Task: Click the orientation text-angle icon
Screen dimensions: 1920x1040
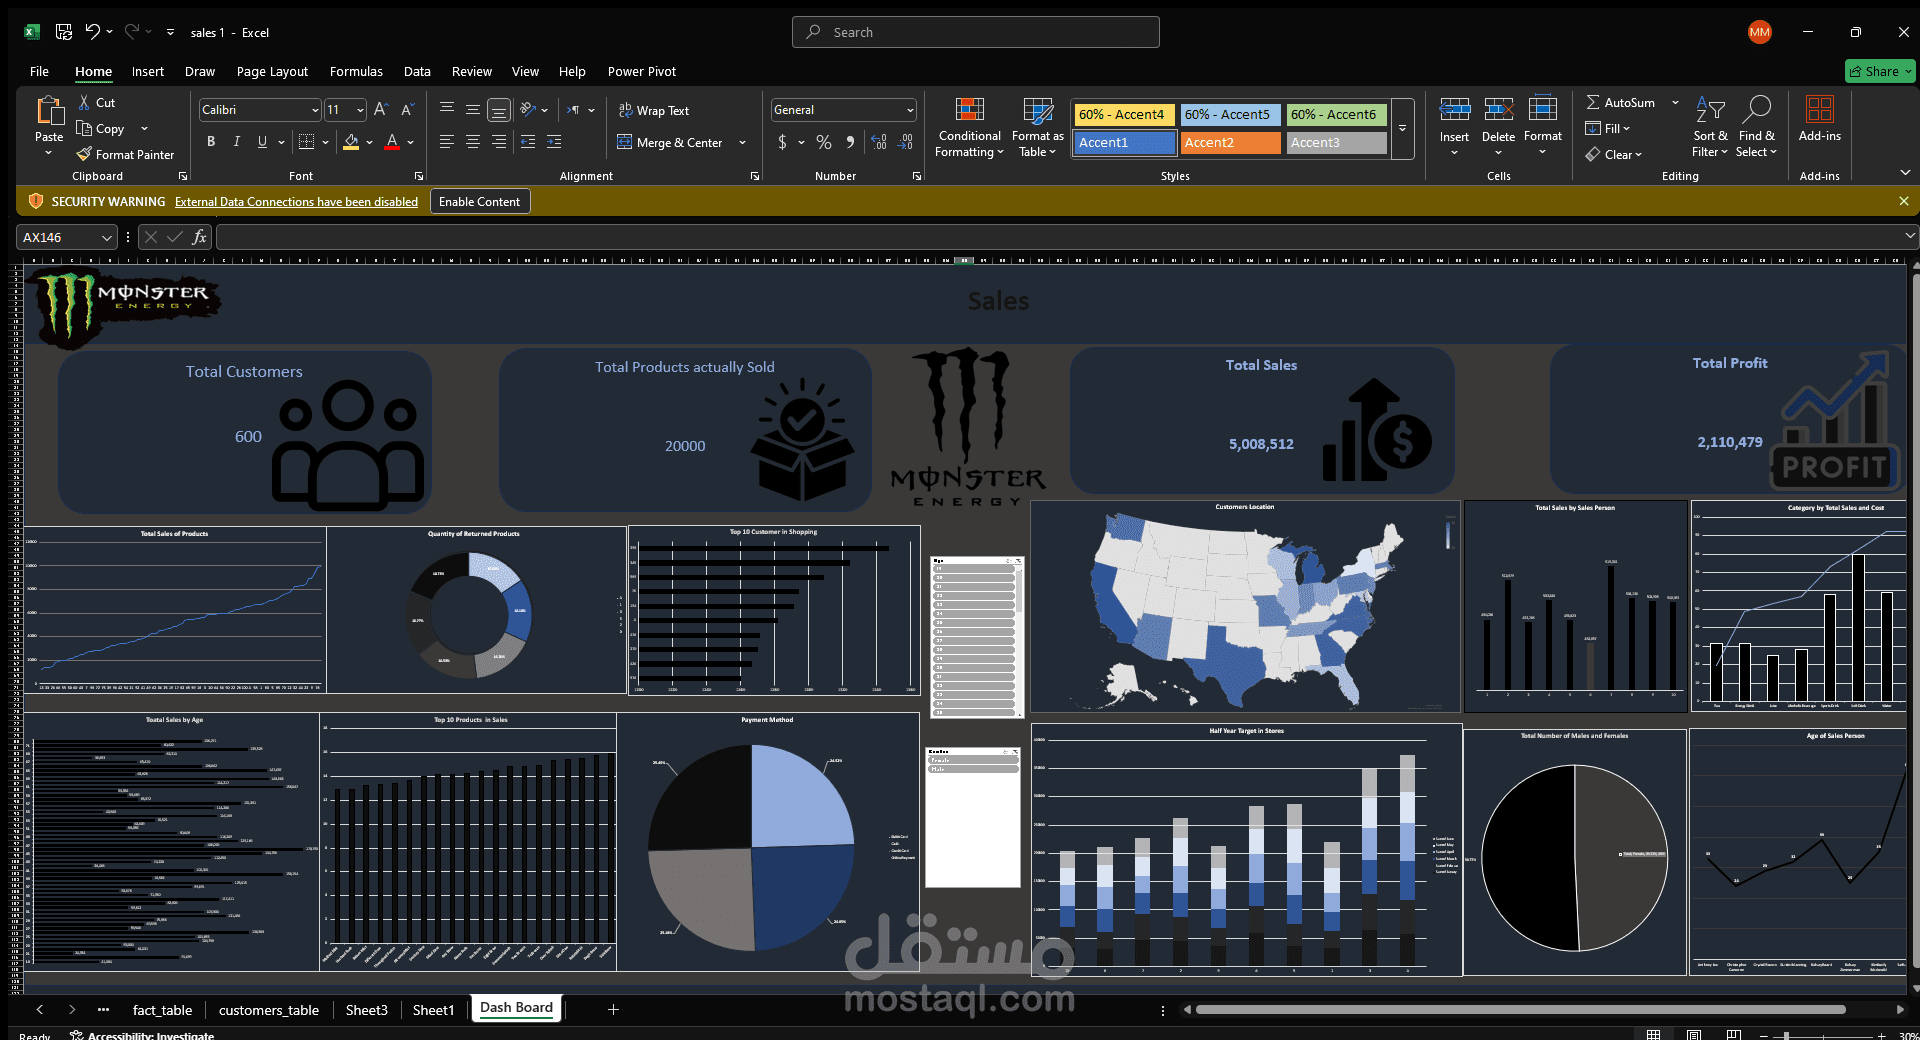Action: pyautogui.click(x=528, y=109)
